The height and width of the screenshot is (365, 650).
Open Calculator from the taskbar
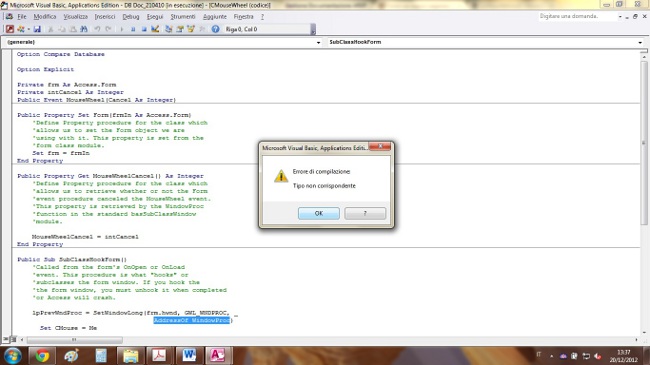tap(101, 356)
